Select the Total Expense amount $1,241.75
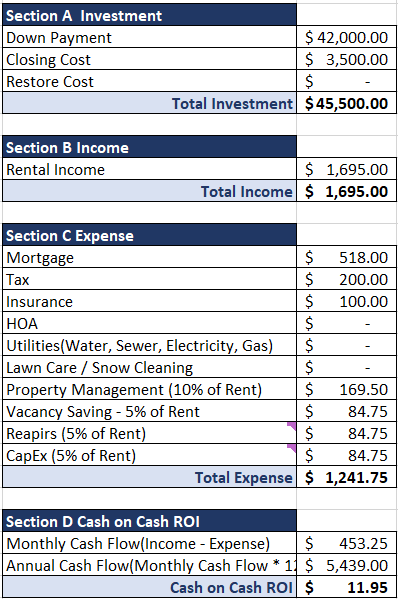 [x=346, y=477]
